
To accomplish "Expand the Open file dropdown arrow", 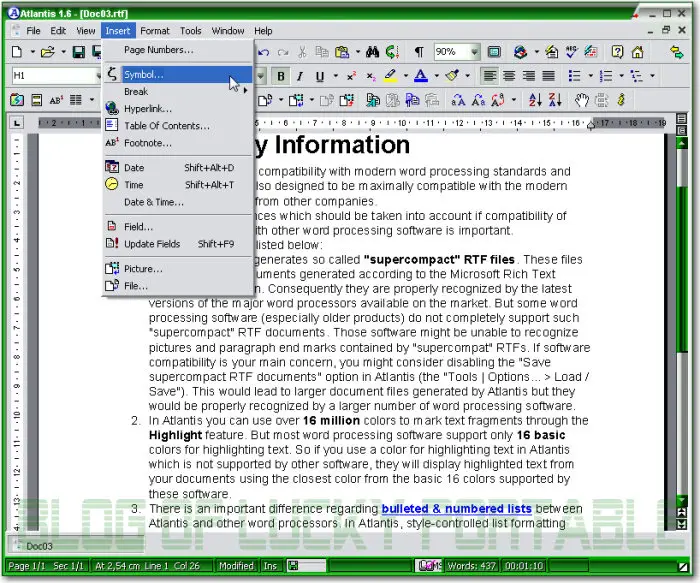I will (63, 52).
